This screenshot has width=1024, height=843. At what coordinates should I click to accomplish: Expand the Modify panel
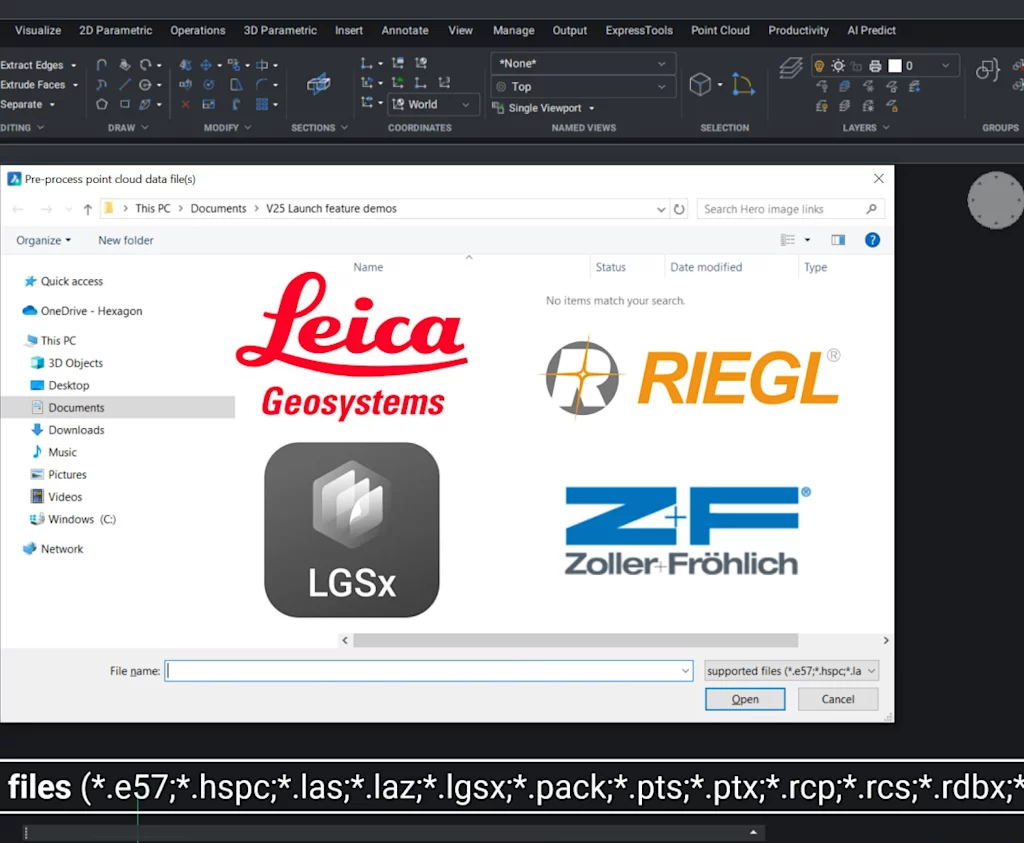coord(227,128)
